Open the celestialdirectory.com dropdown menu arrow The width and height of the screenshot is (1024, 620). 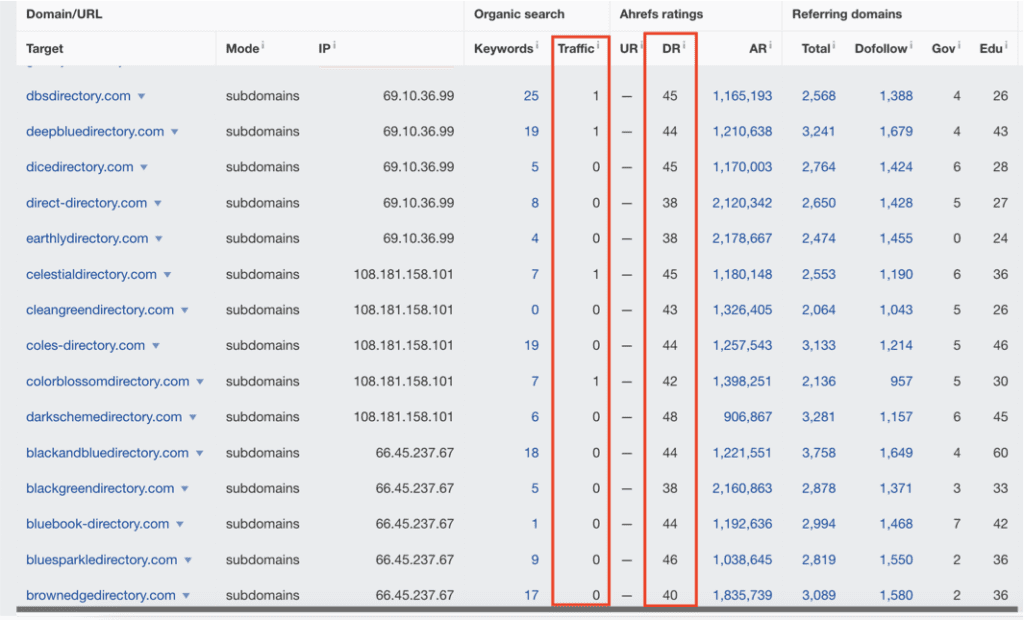tap(167, 275)
